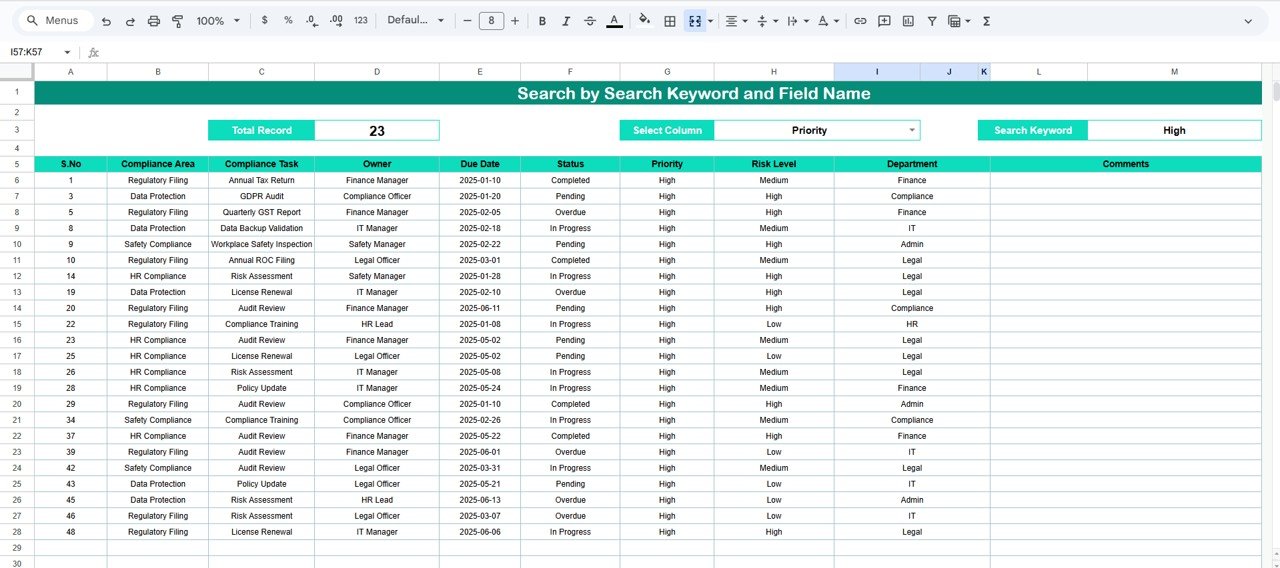Click the Undo arrow icon
The image size is (1280, 568).
tap(106, 21)
